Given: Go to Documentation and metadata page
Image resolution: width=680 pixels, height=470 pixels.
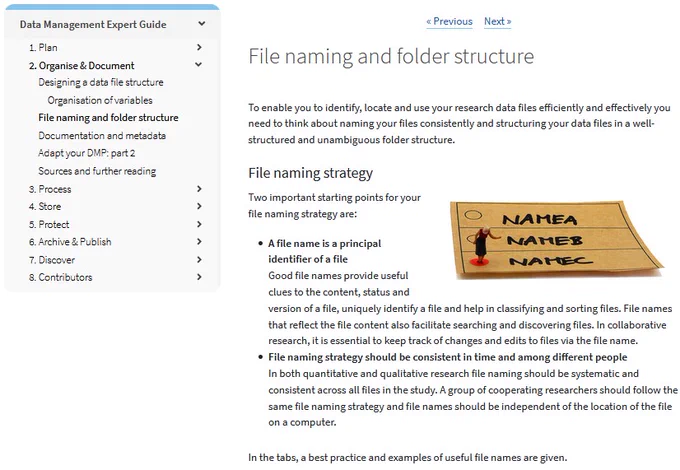Looking at the screenshot, I should click(102, 136).
